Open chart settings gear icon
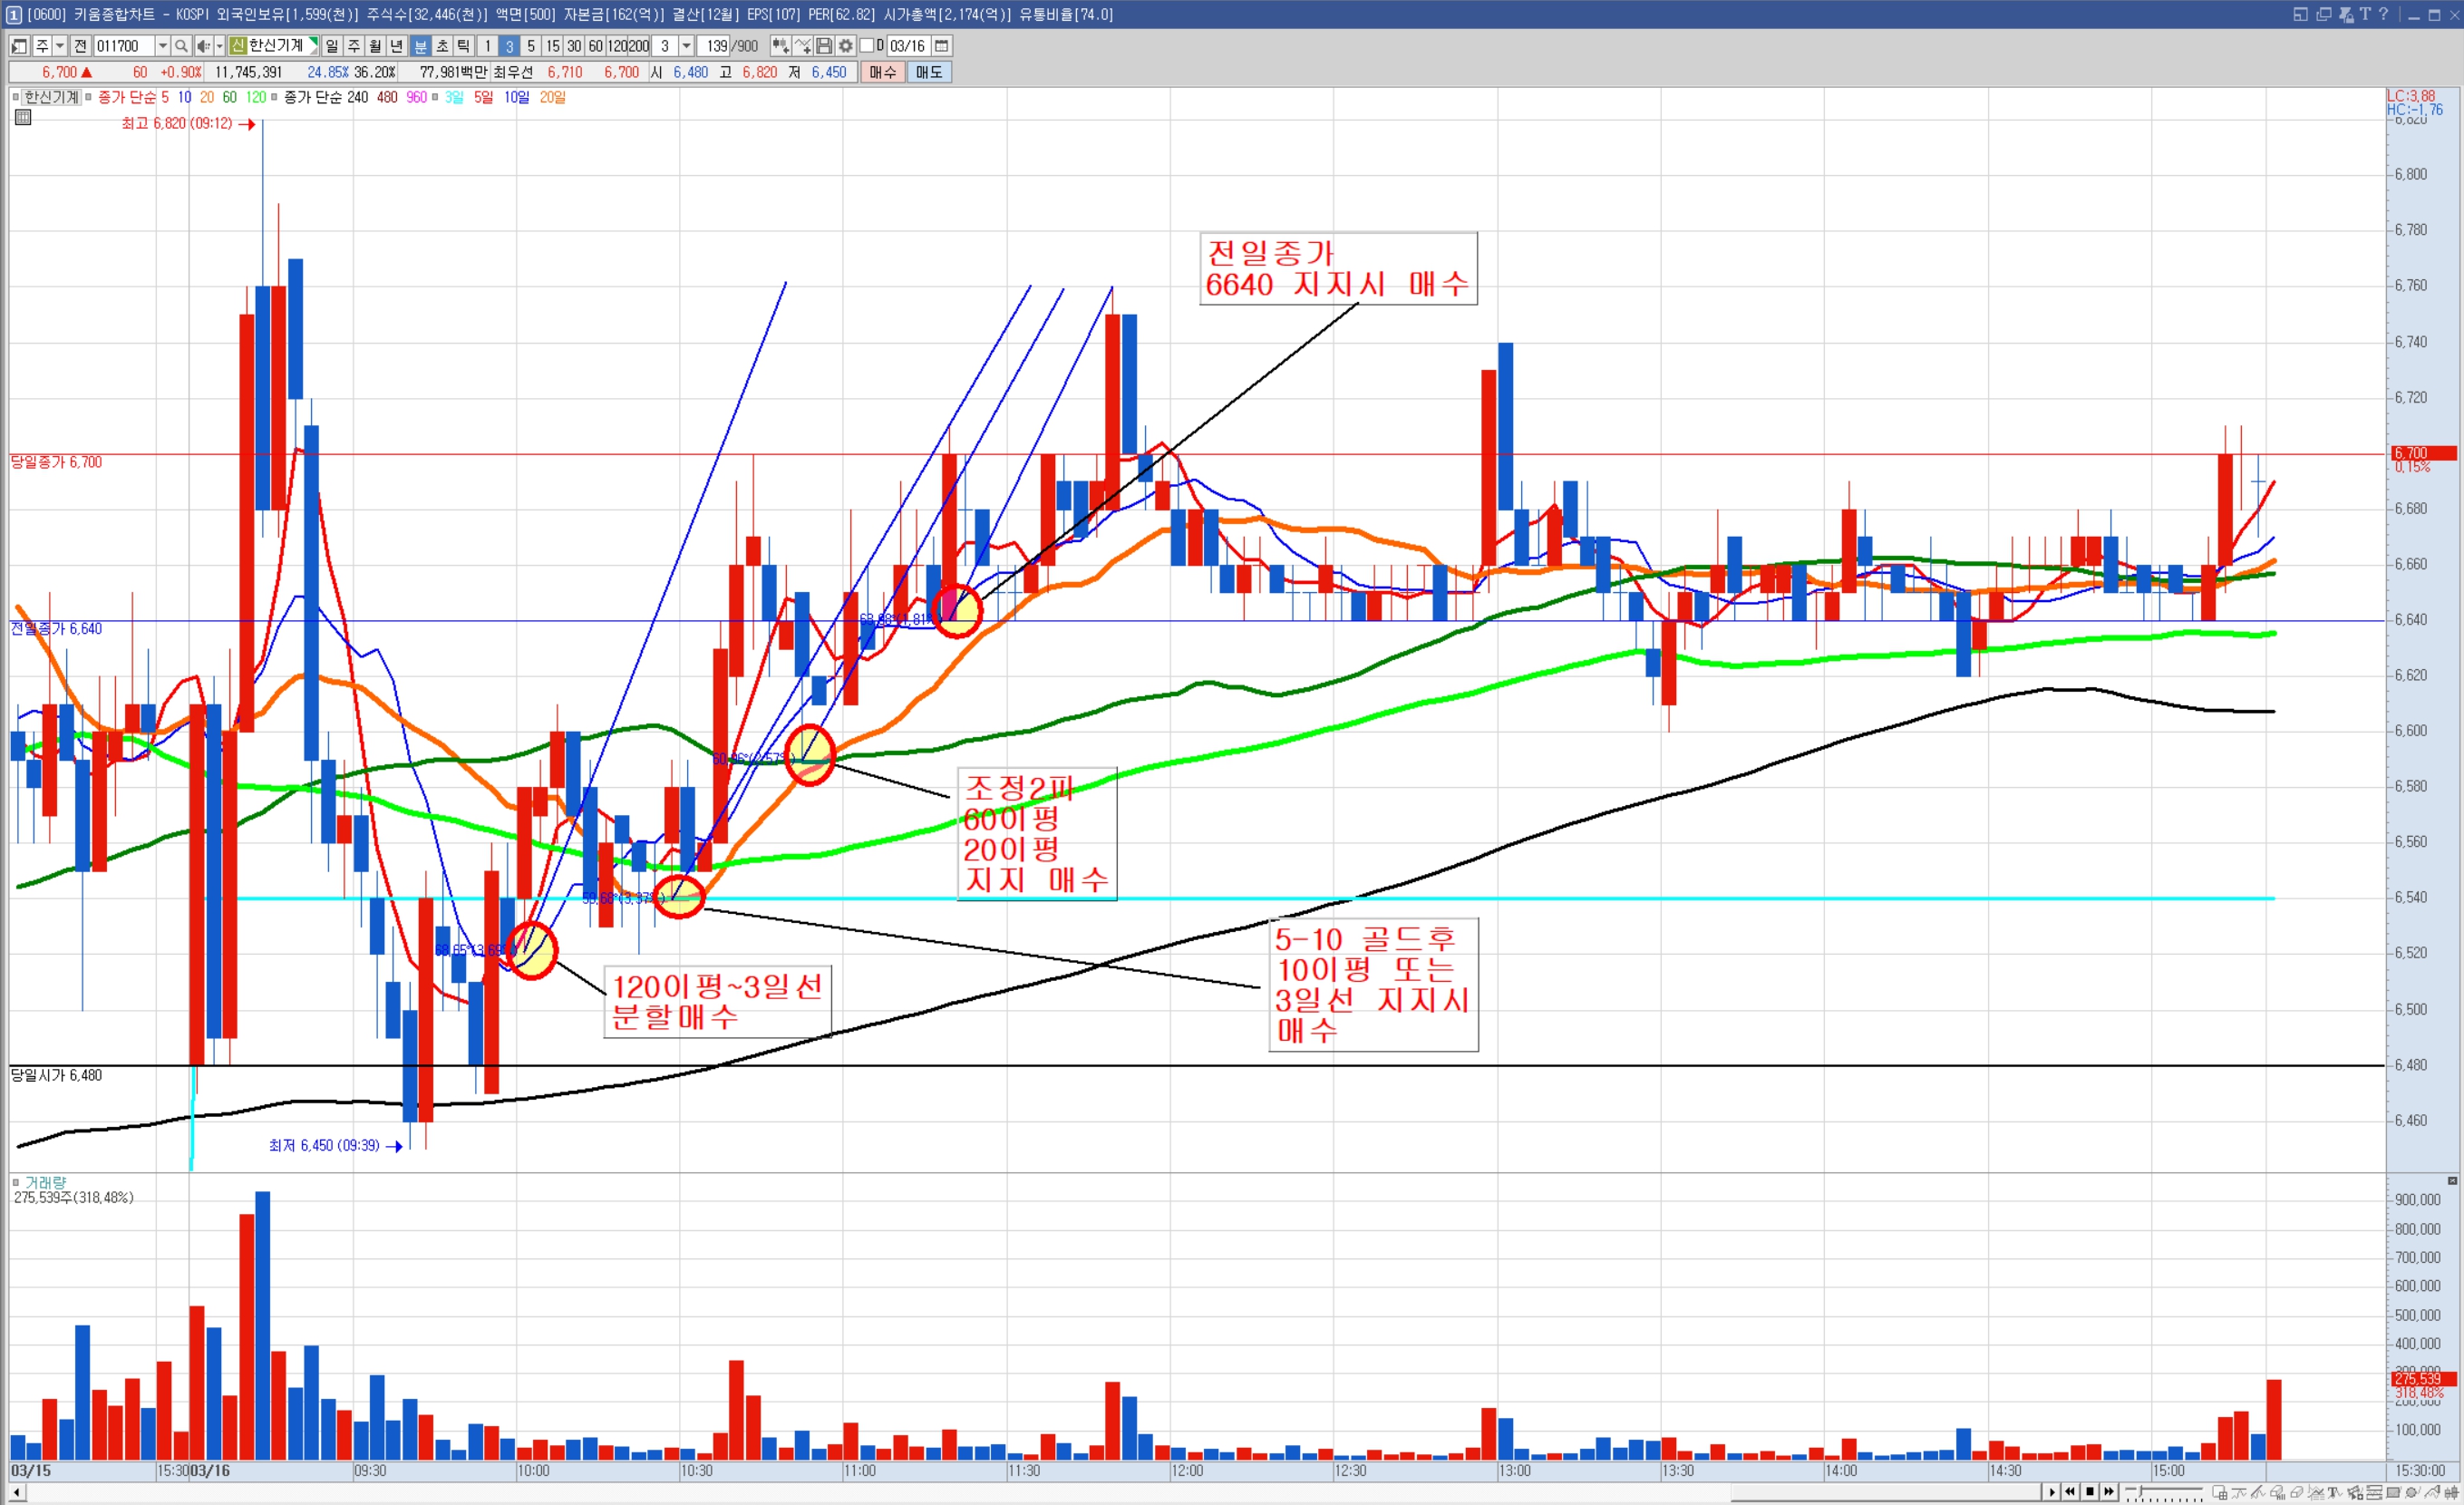2464x1505 pixels. [846, 46]
